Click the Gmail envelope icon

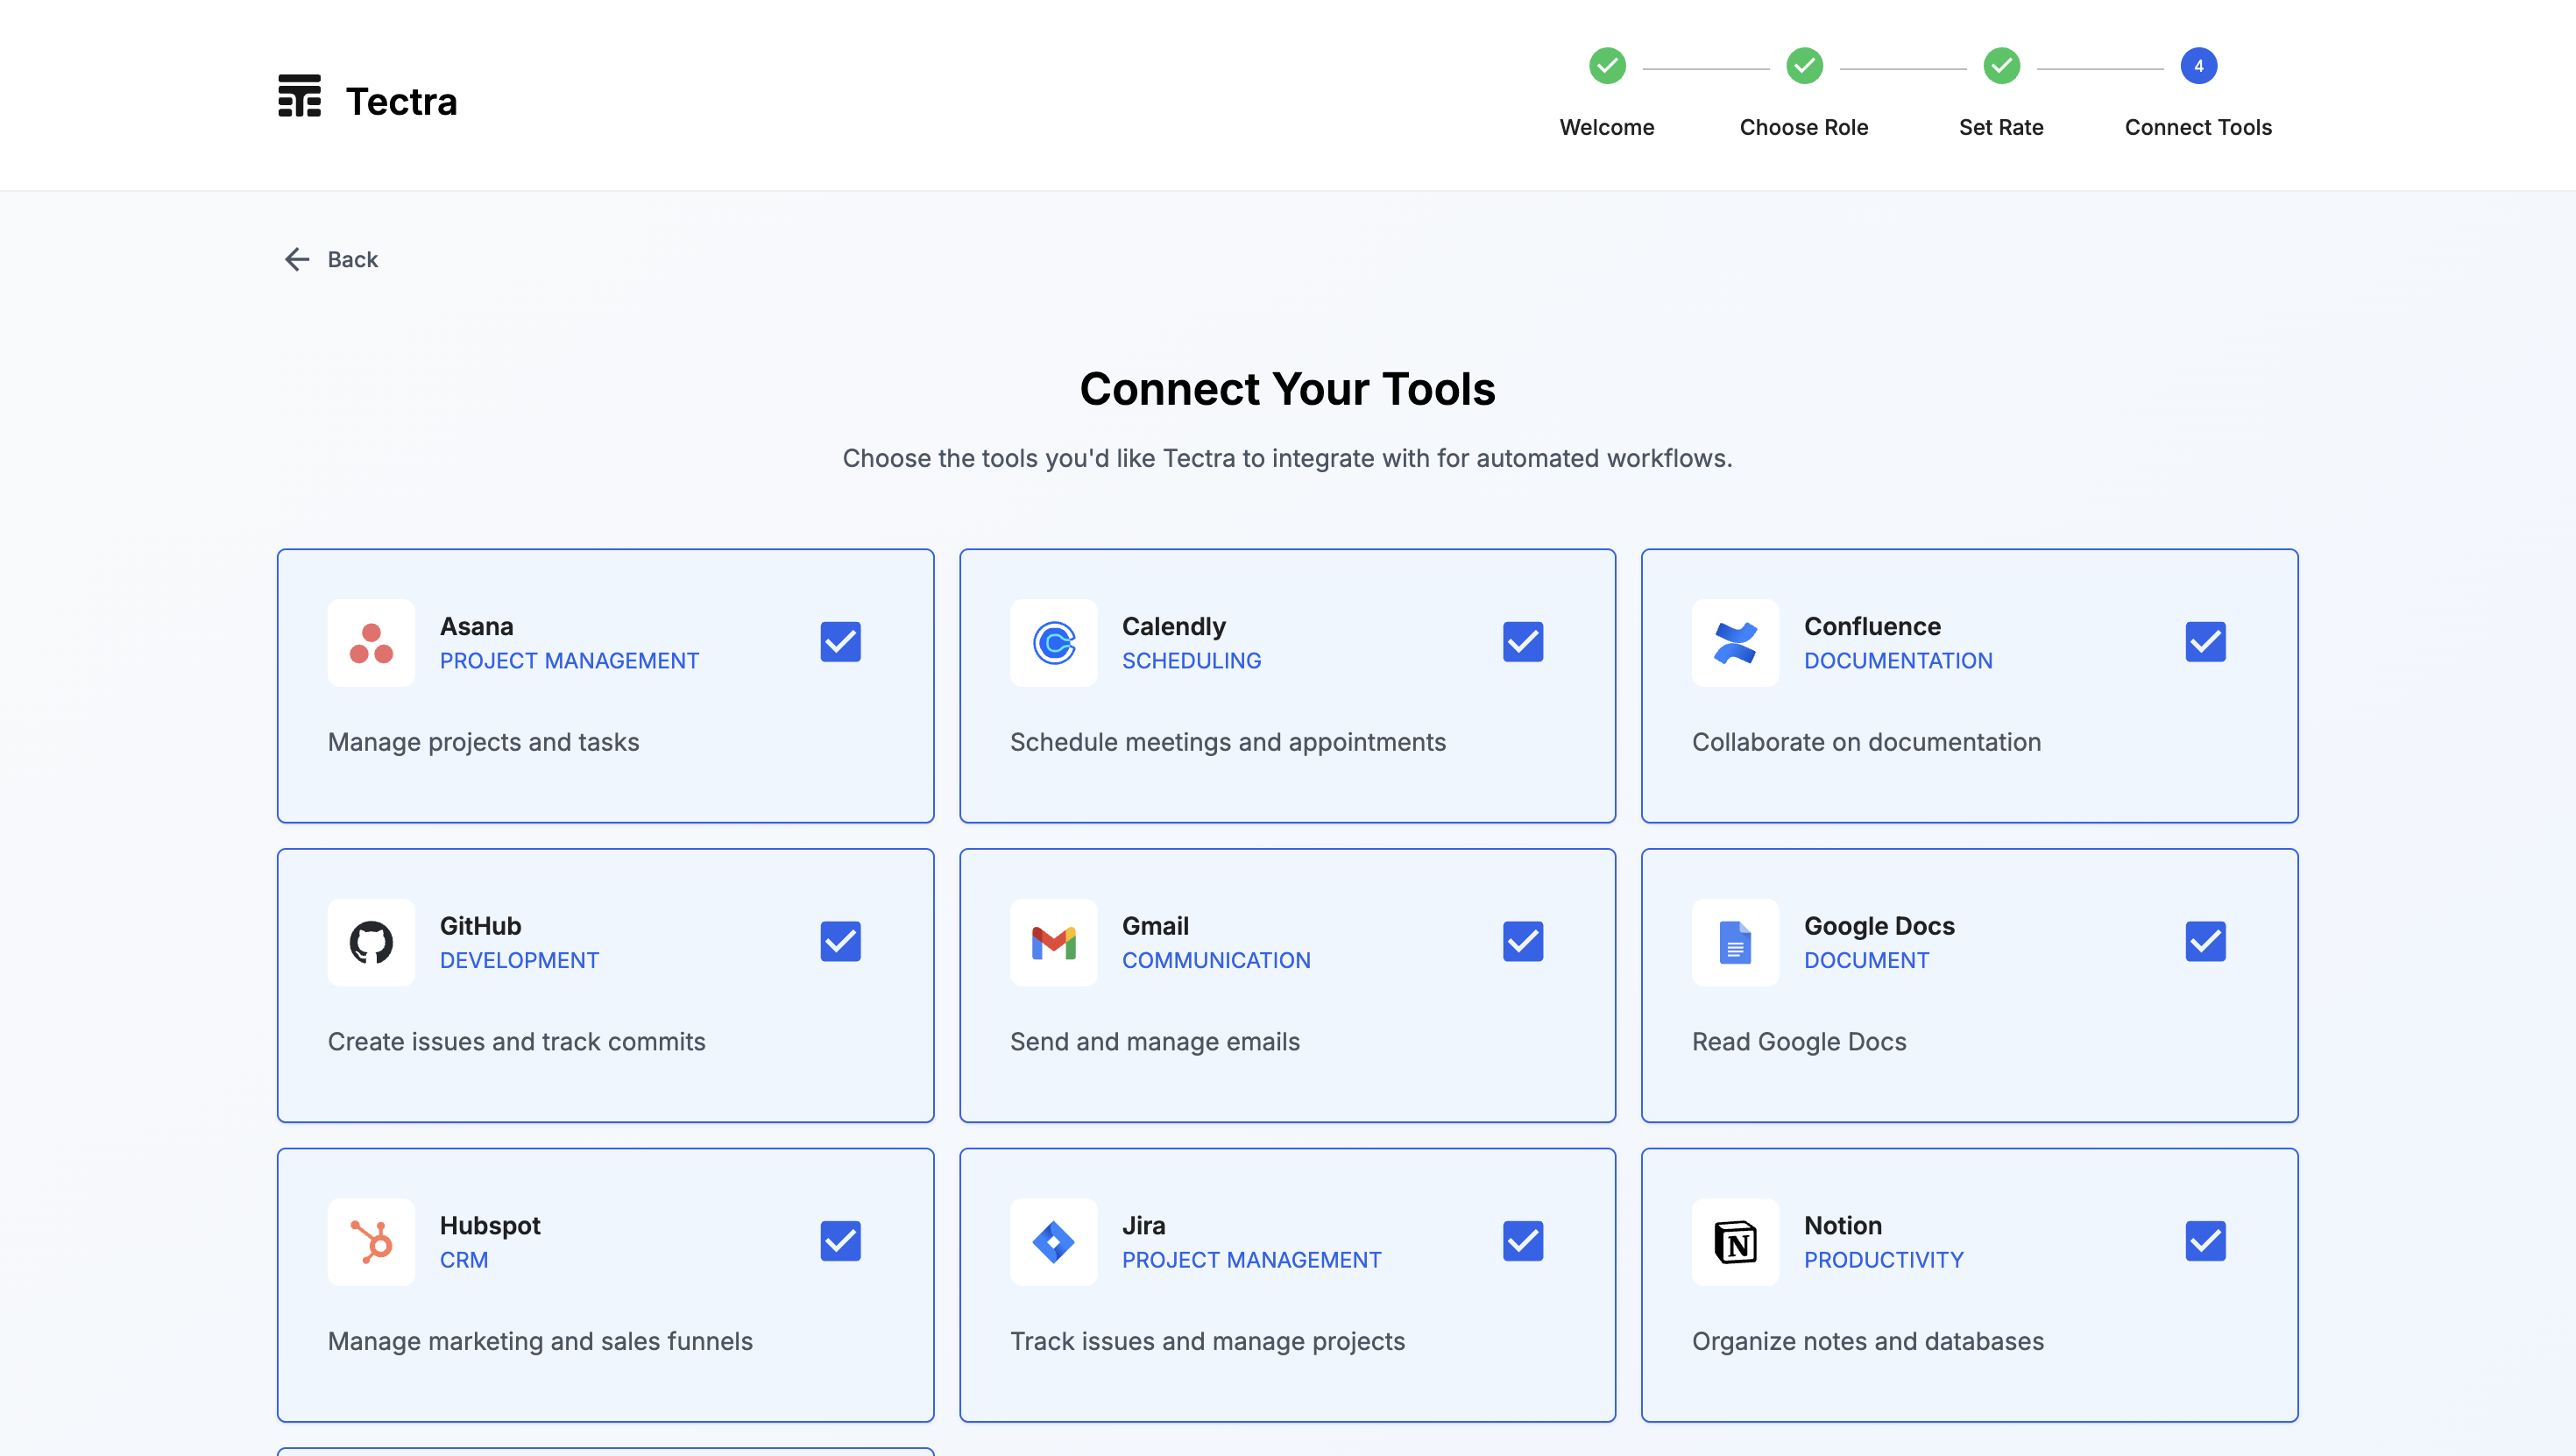click(1053, 942)
